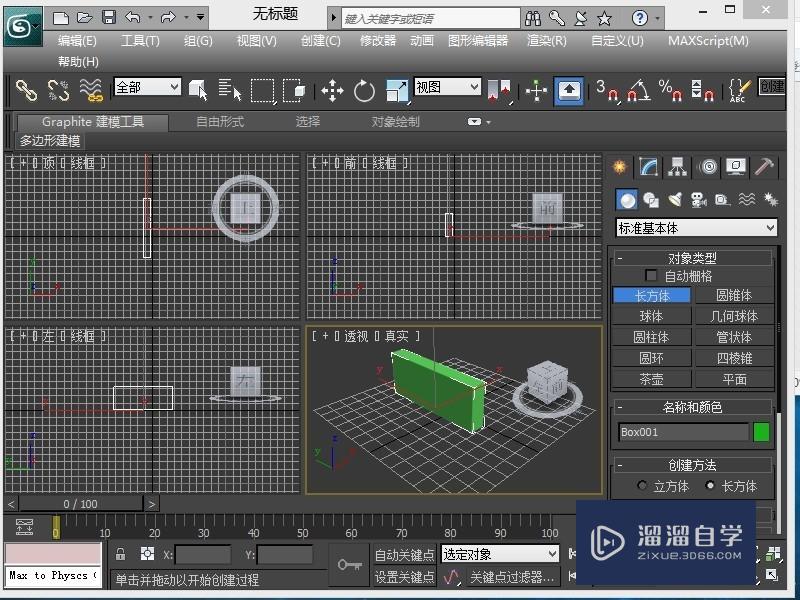Viewport: 800px width, 600px height.
Task: Switch to the 自由形式 ribbon tab
Action: point(220,122)
